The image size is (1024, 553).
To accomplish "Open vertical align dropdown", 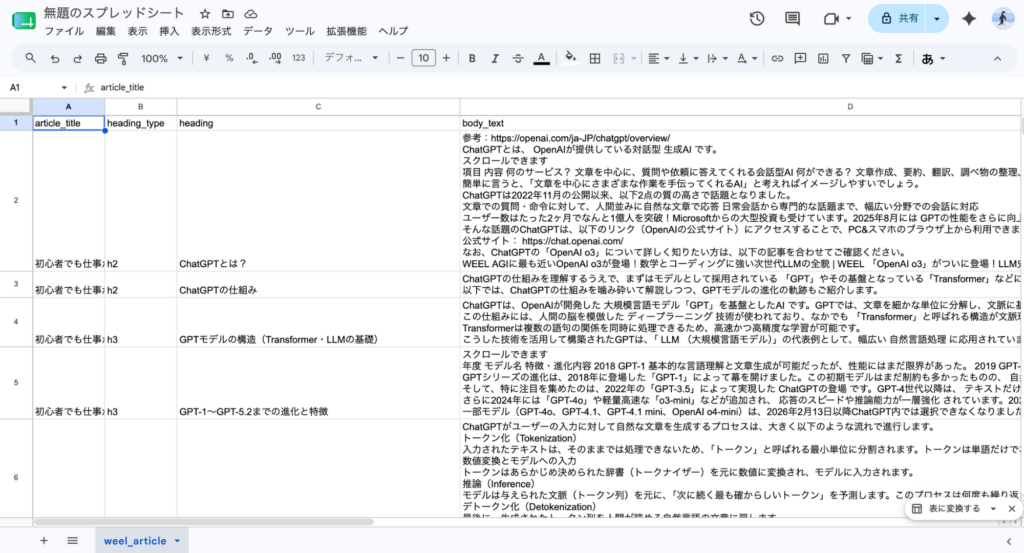I will pos(688,58).
